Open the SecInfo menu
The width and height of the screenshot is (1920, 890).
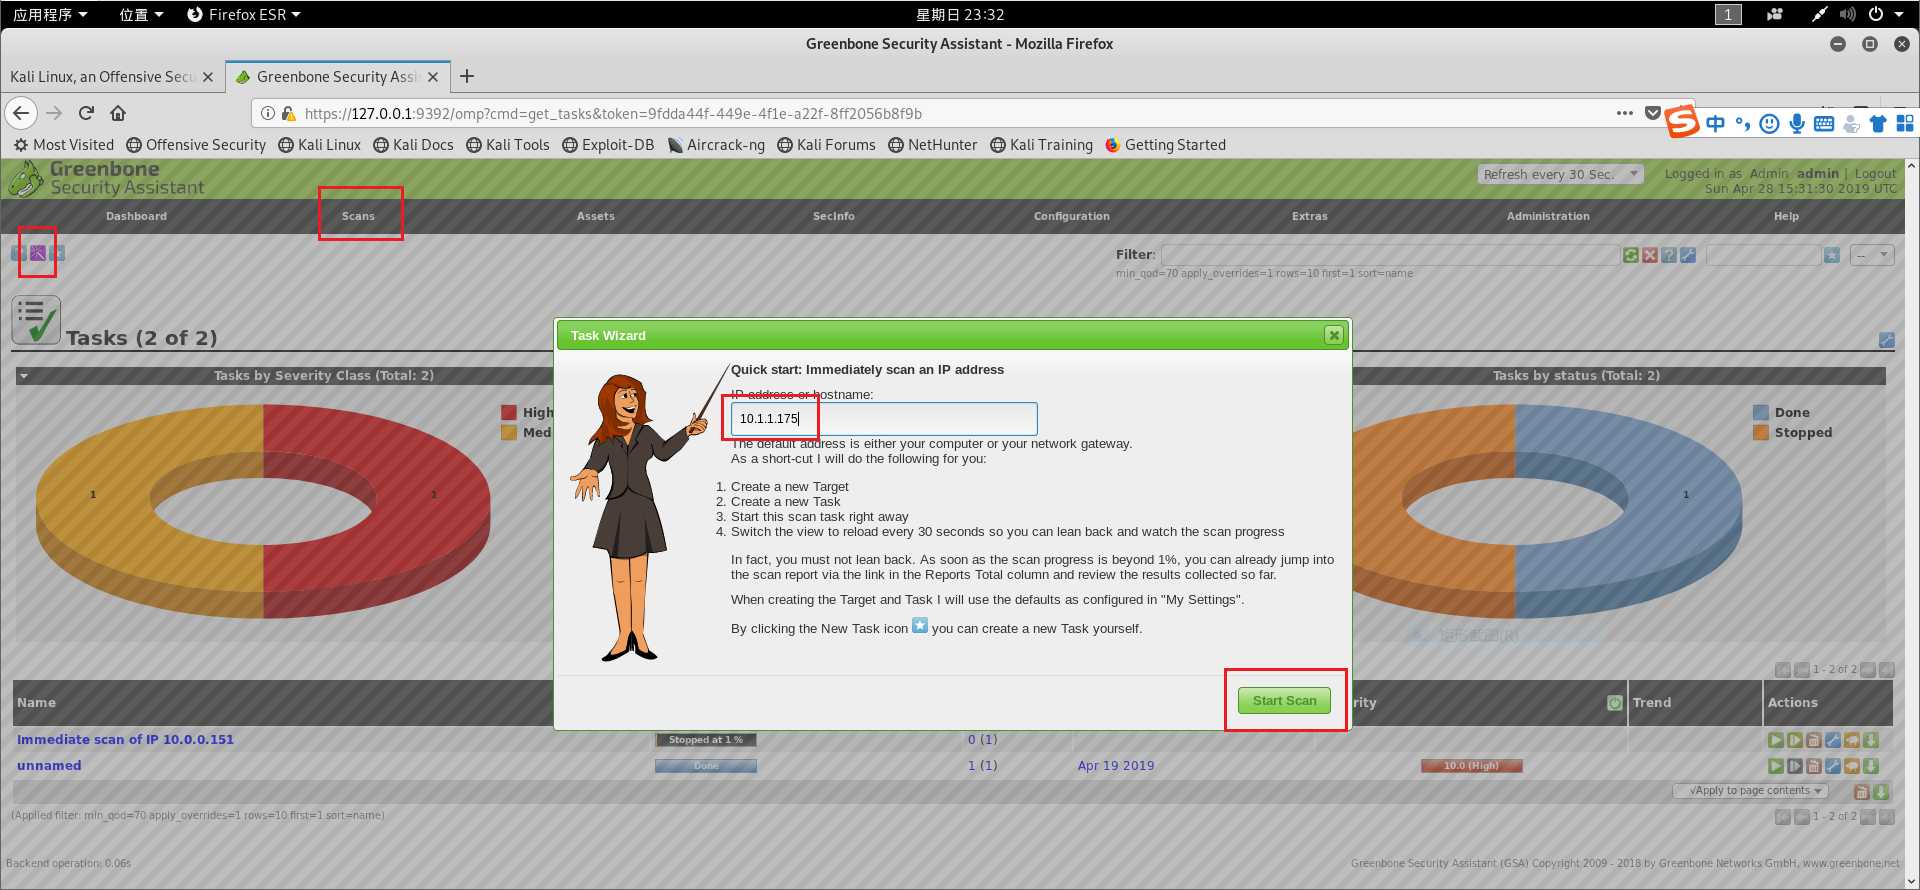(x=834, y=216)
